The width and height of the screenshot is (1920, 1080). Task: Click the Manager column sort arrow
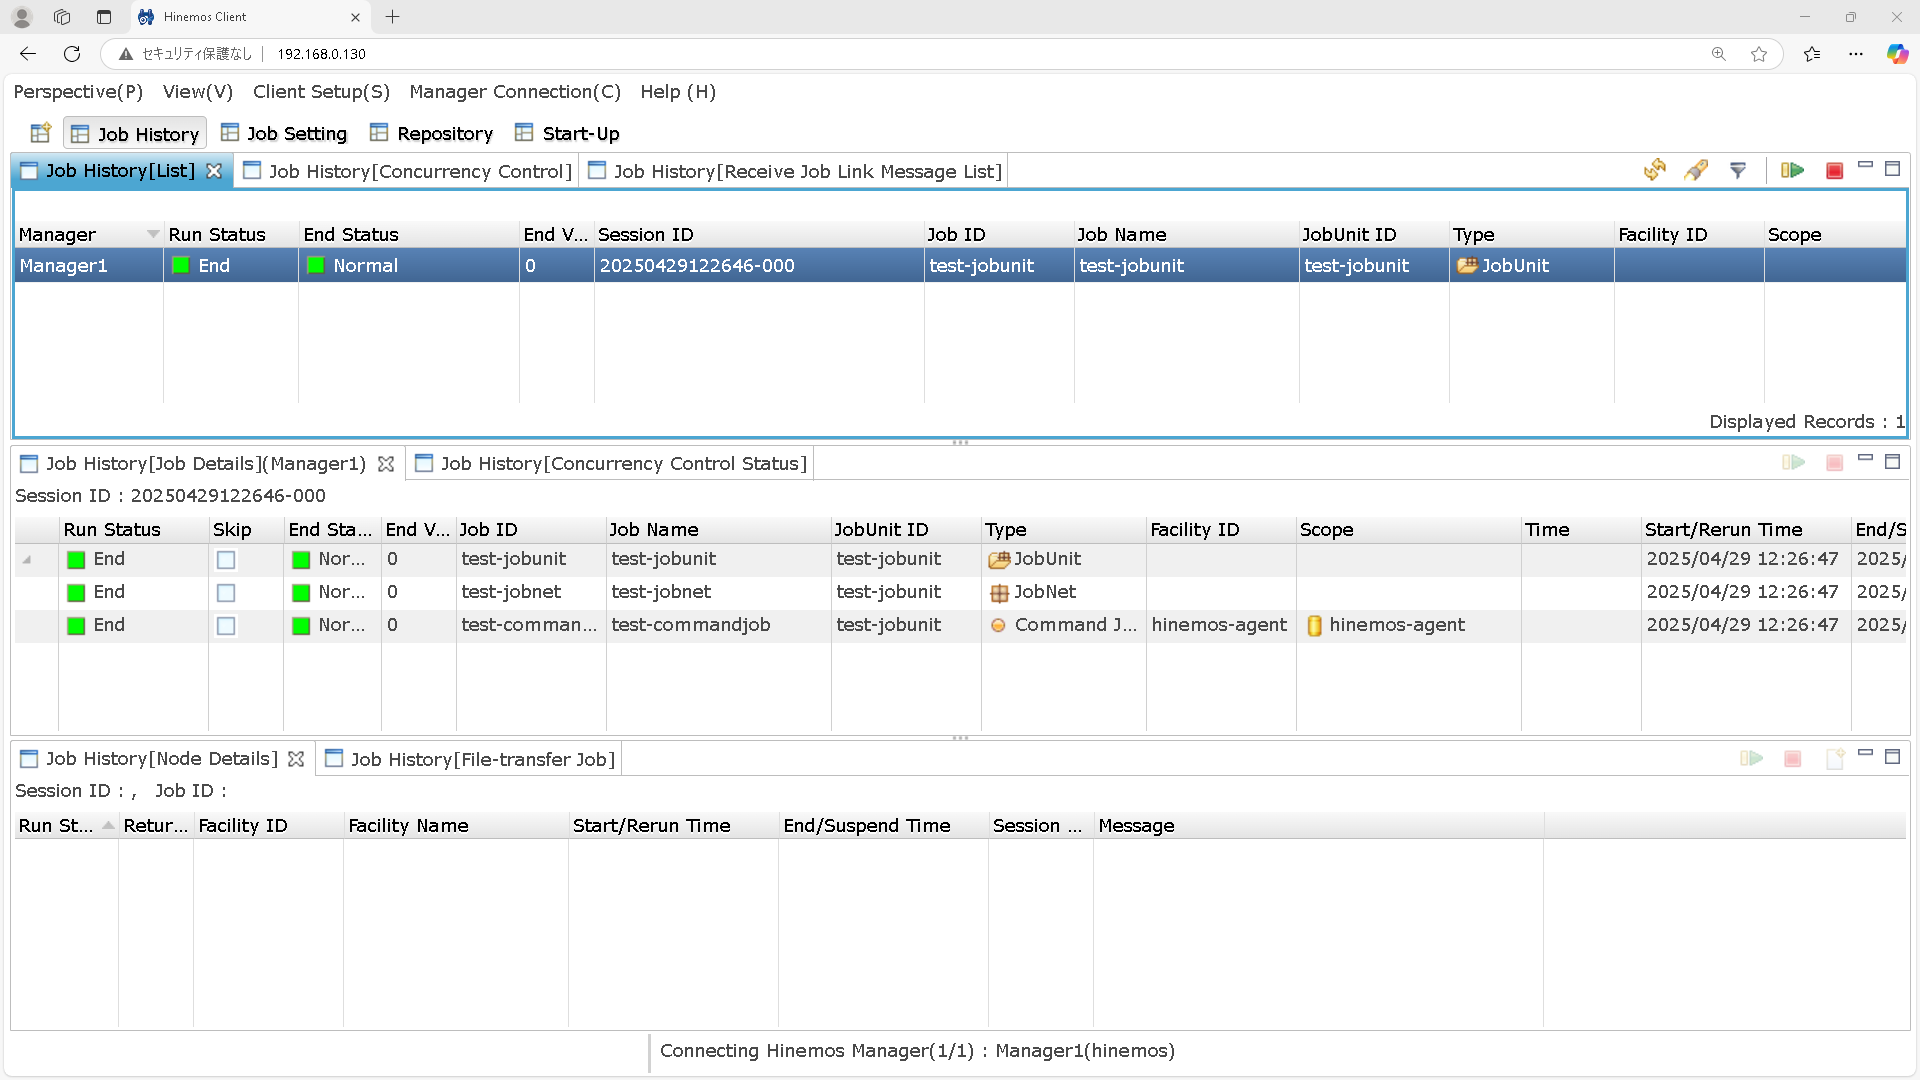[x=152, y=234]
